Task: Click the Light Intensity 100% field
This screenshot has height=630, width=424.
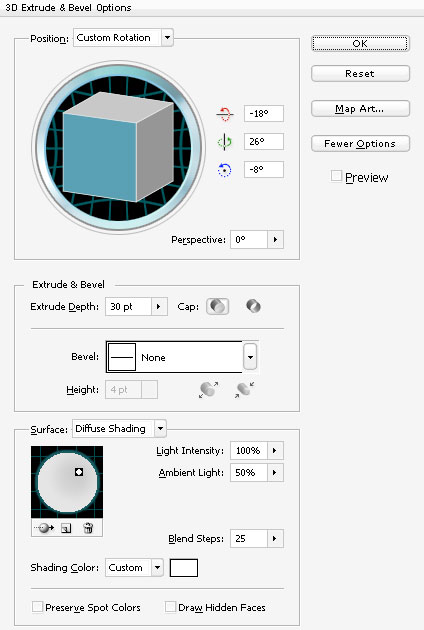Action: tap(249, 450)
